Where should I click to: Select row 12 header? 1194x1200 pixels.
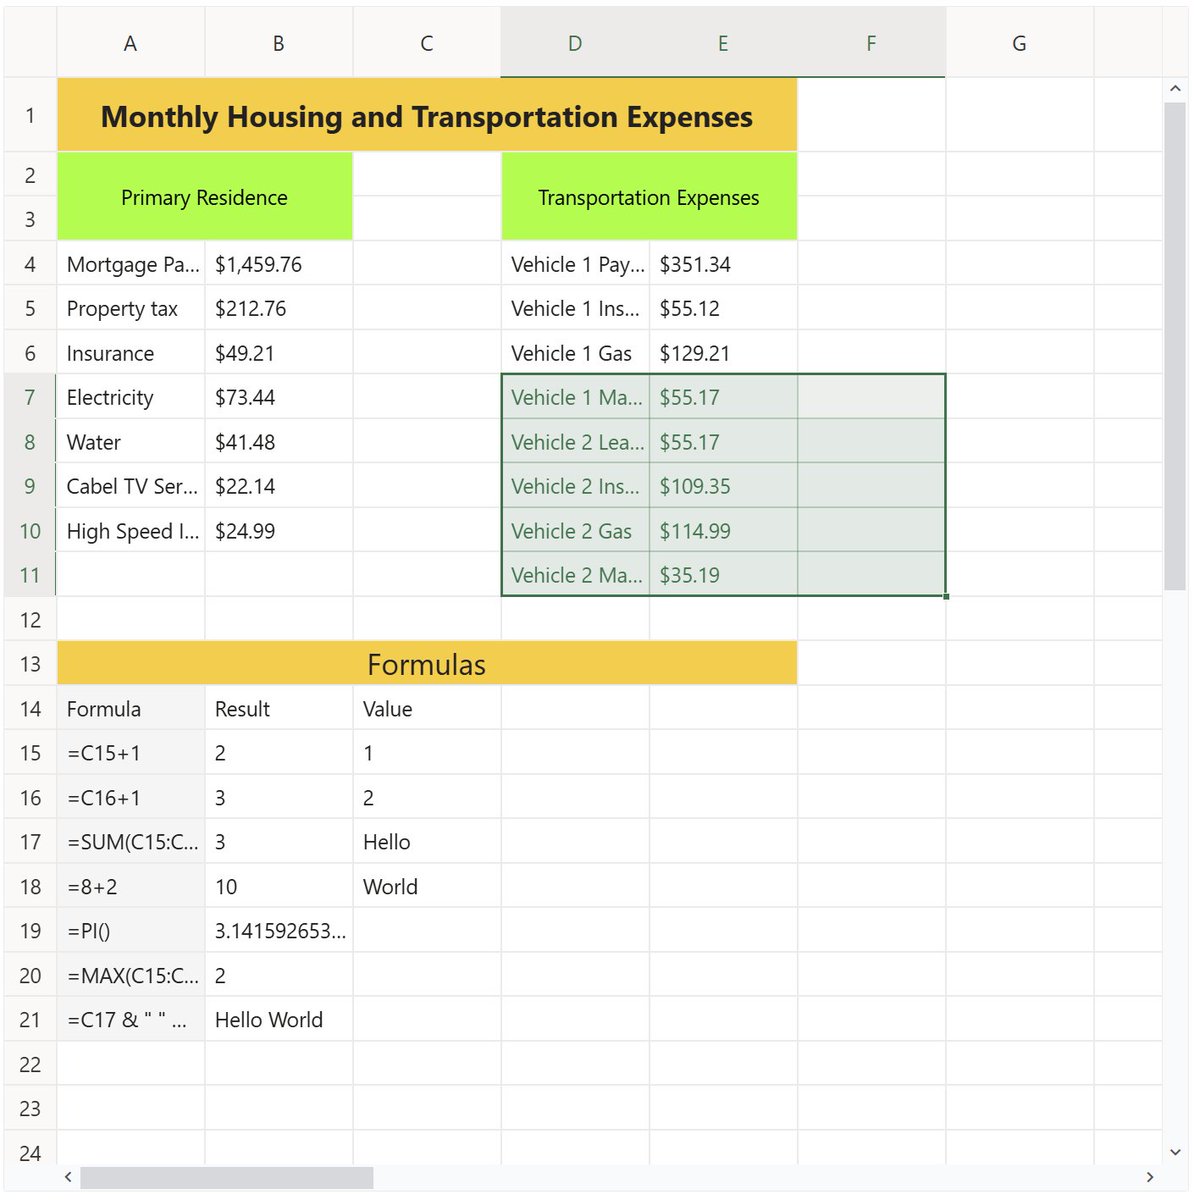(x=30, y=619)
